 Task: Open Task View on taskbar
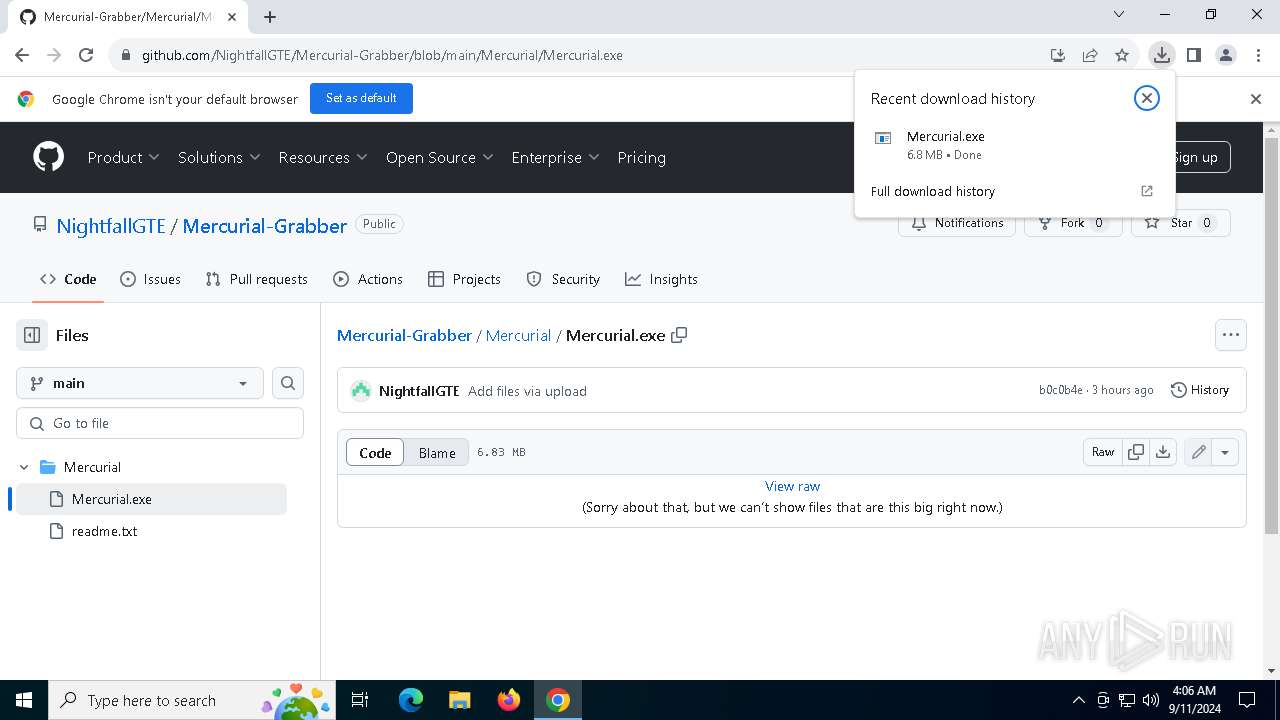[x=360, y=700]
